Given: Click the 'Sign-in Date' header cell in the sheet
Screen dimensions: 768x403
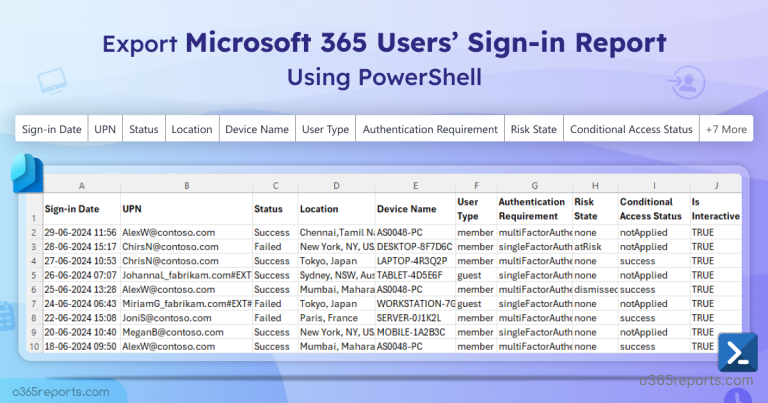Looking at the screenshot, I should (x=82, y=209).
